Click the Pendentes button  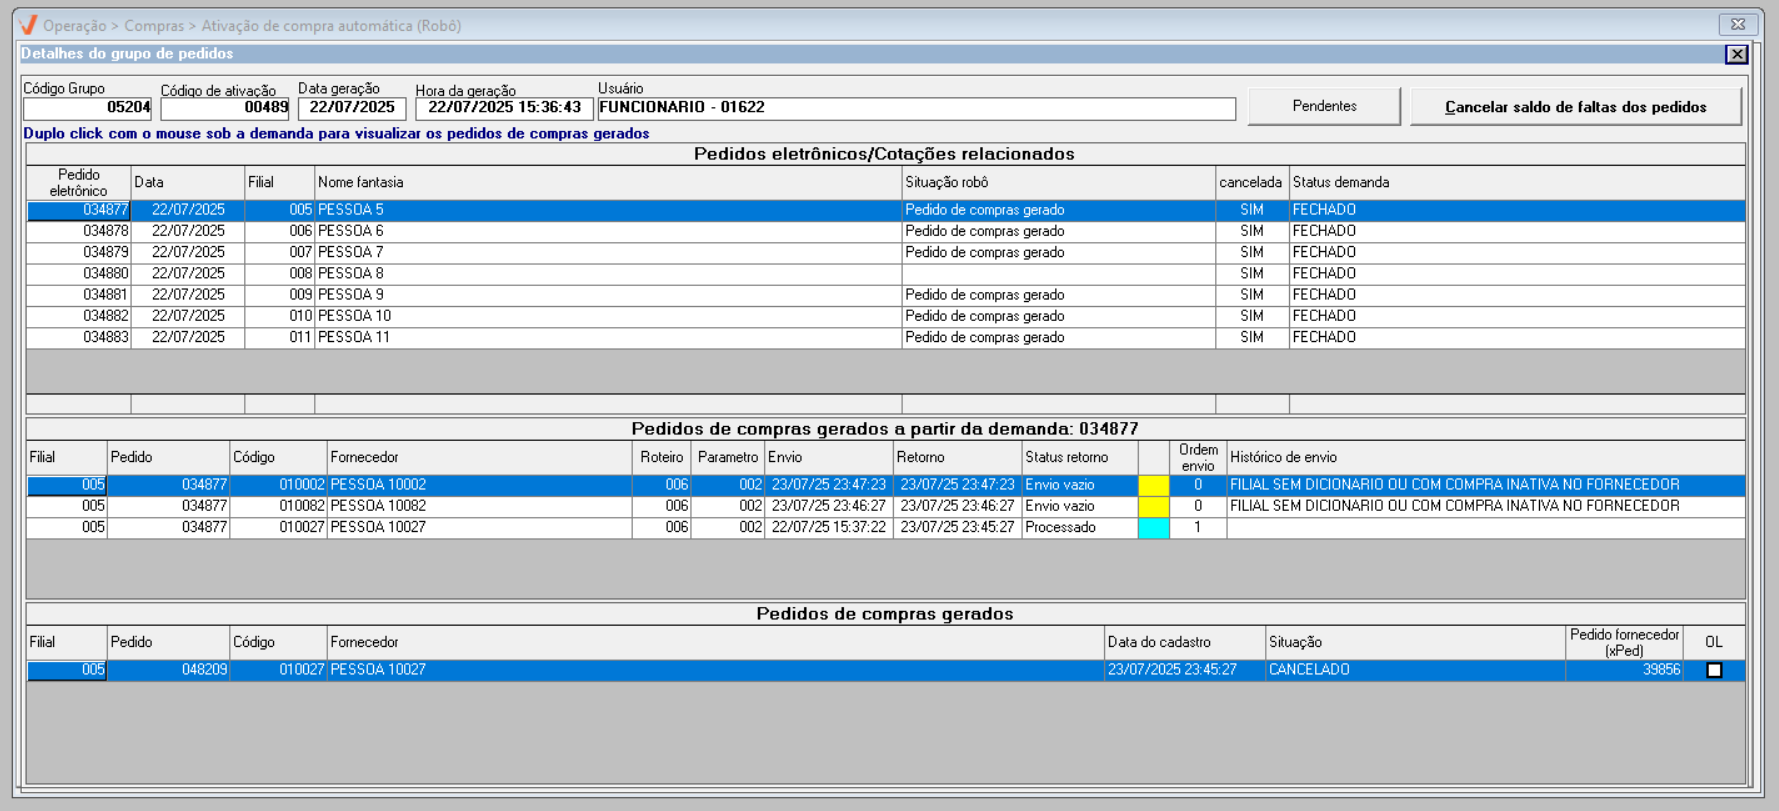point(1323,106)
